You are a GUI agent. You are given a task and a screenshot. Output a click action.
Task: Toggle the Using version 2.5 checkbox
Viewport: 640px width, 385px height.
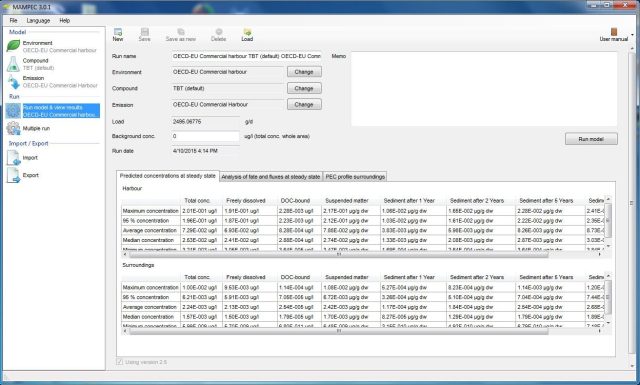[x=119, y=362]
